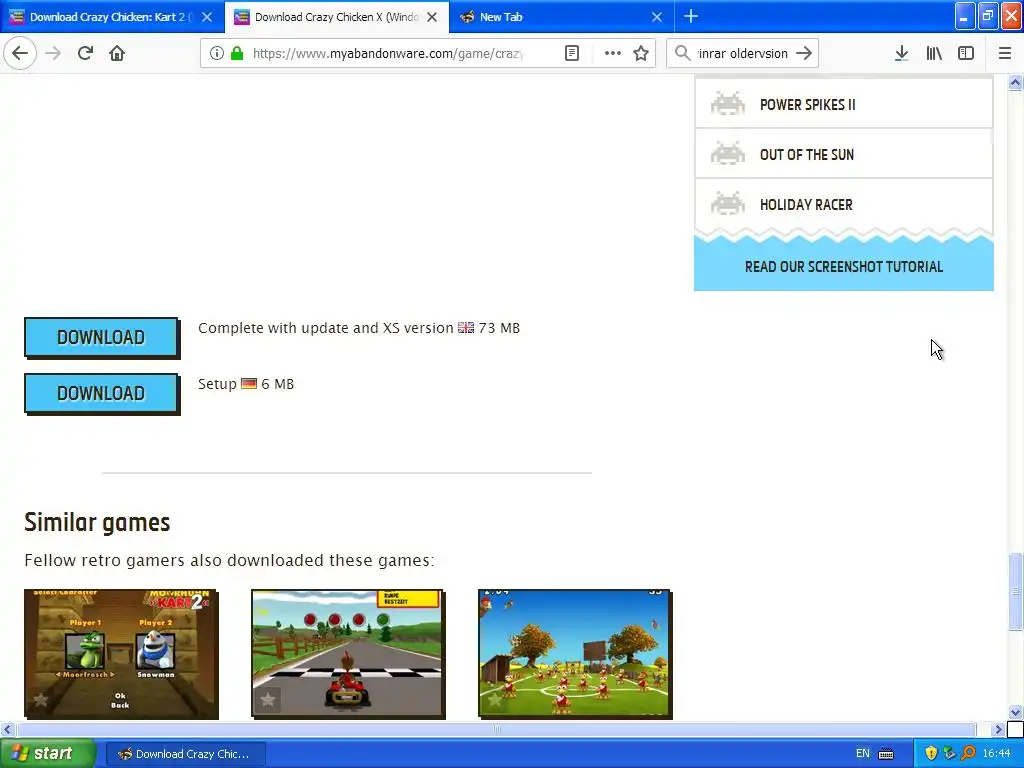Bookmark this page with the star

pos(641,54)
